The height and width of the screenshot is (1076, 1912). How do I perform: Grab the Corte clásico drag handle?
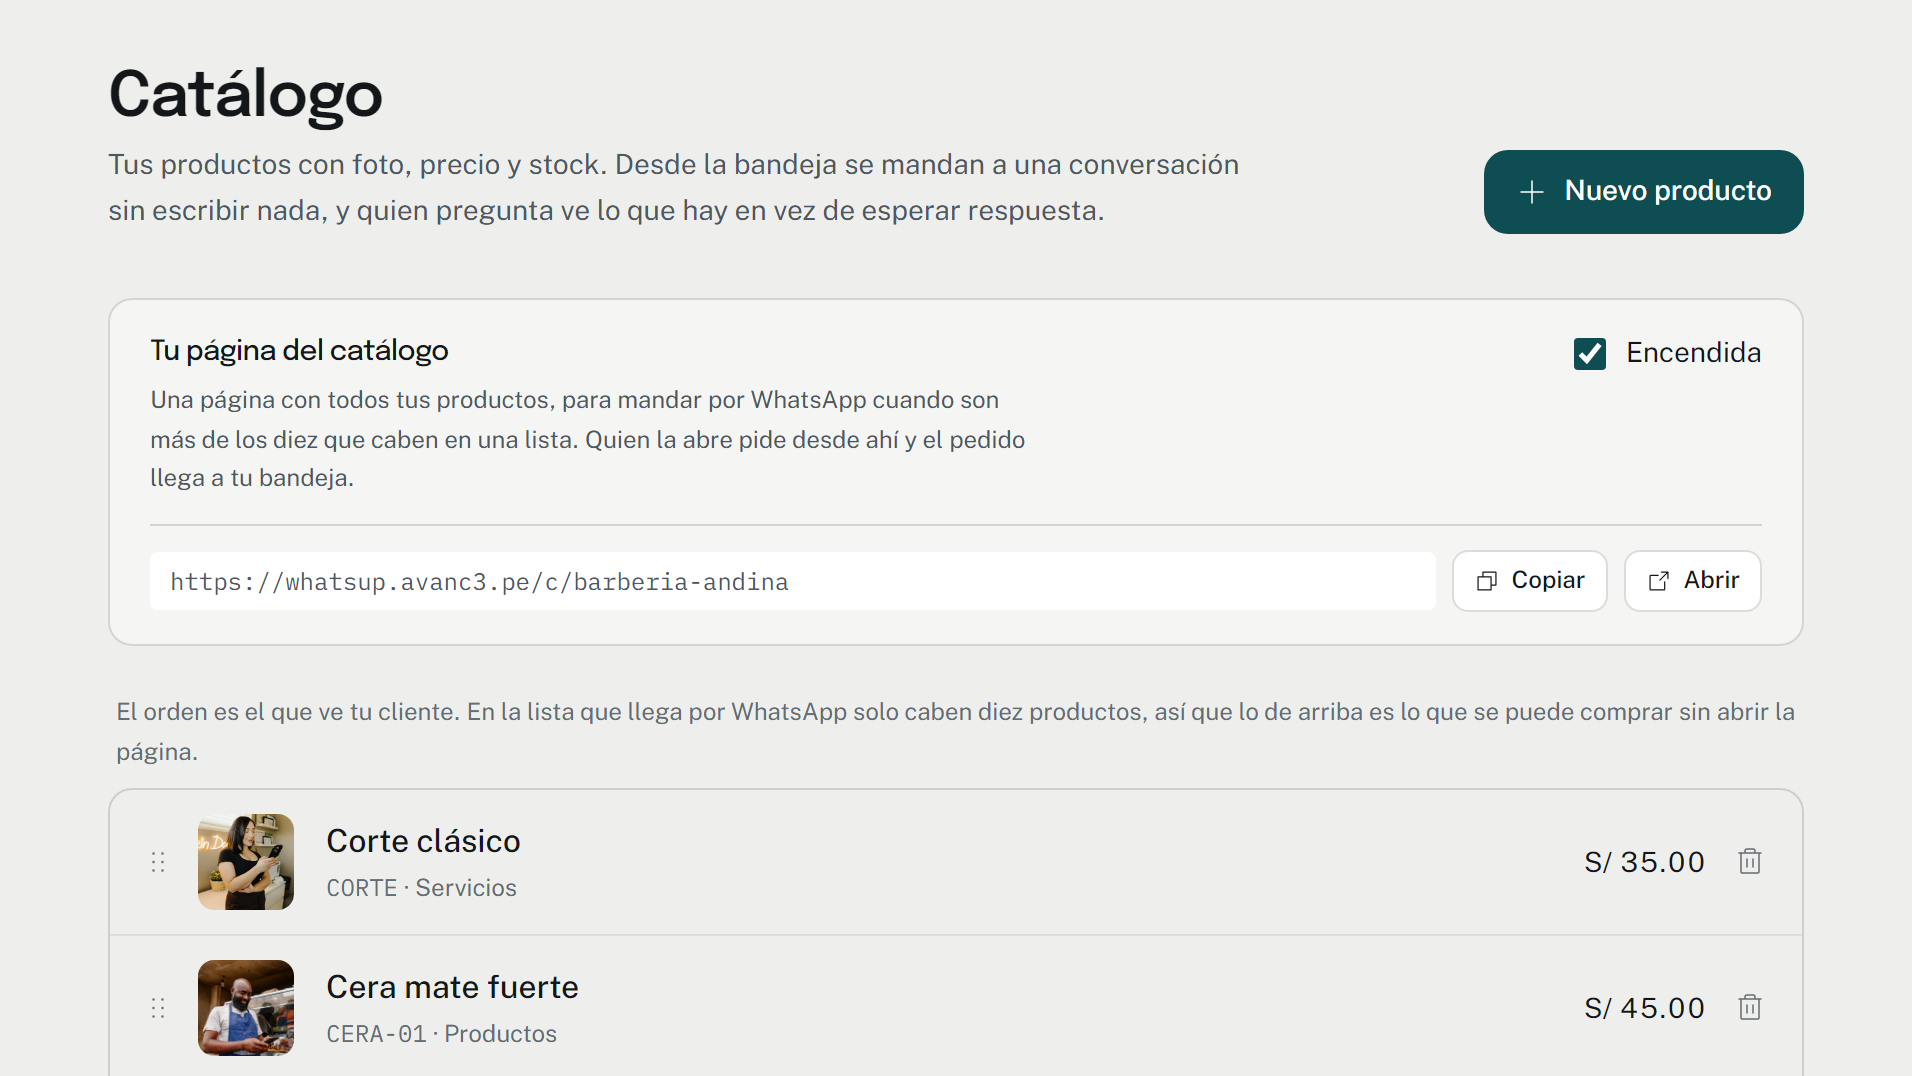(x=158, y=862)
